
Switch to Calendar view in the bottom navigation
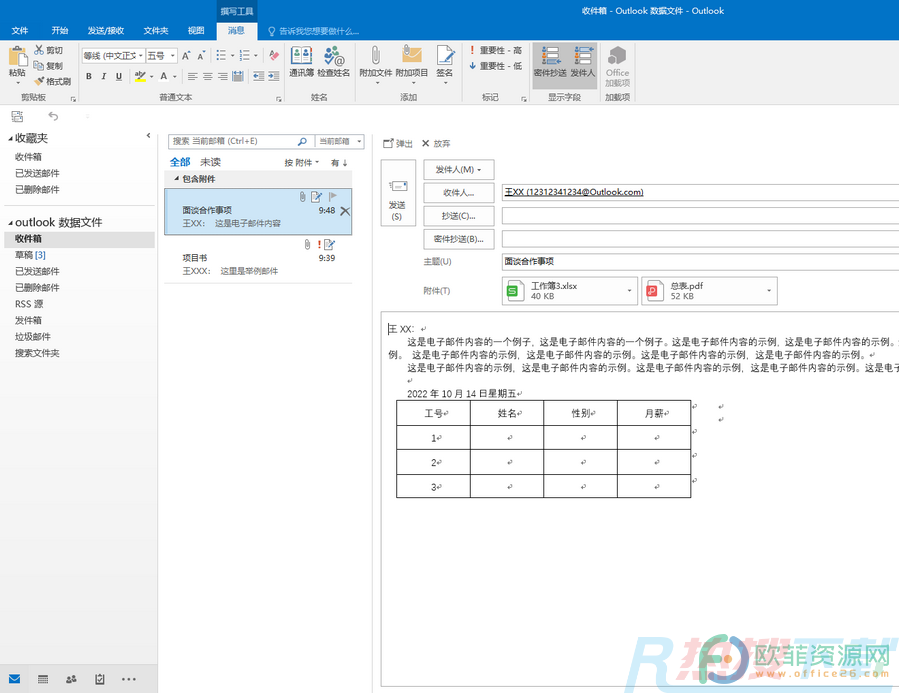point(43,679)
